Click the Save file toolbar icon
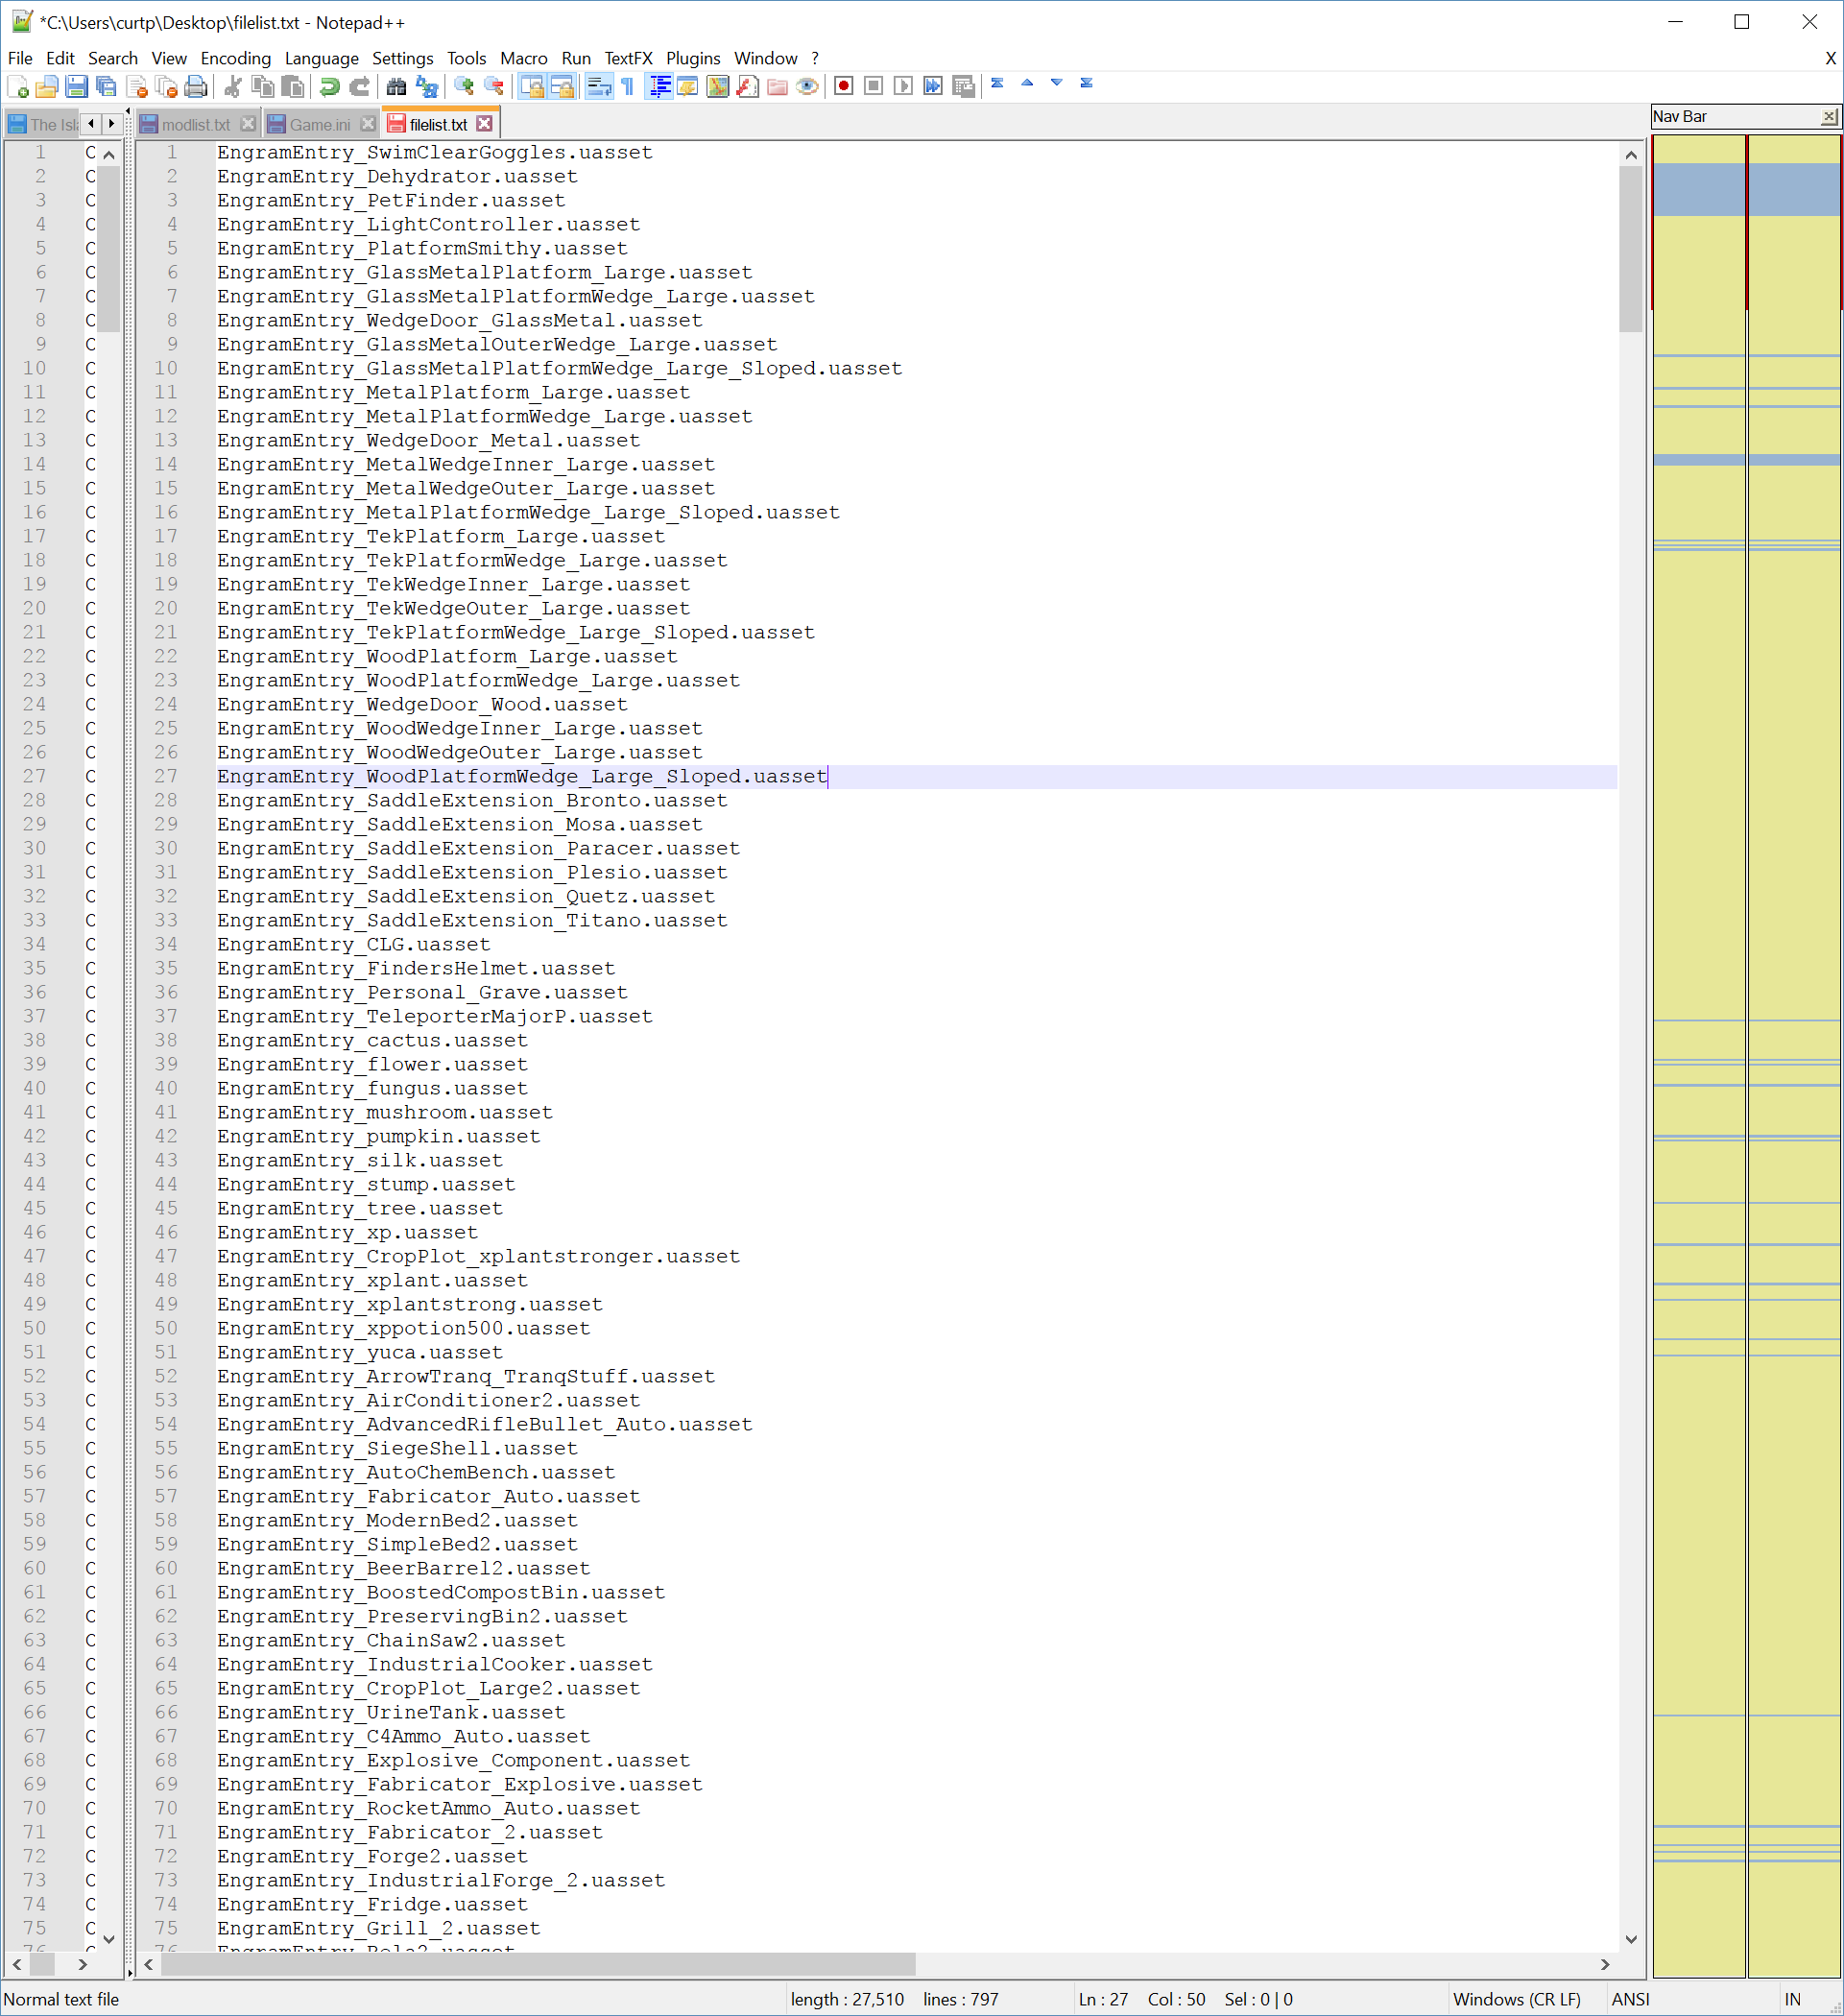The image size is (1844, 2016). [x=76, y=86]
